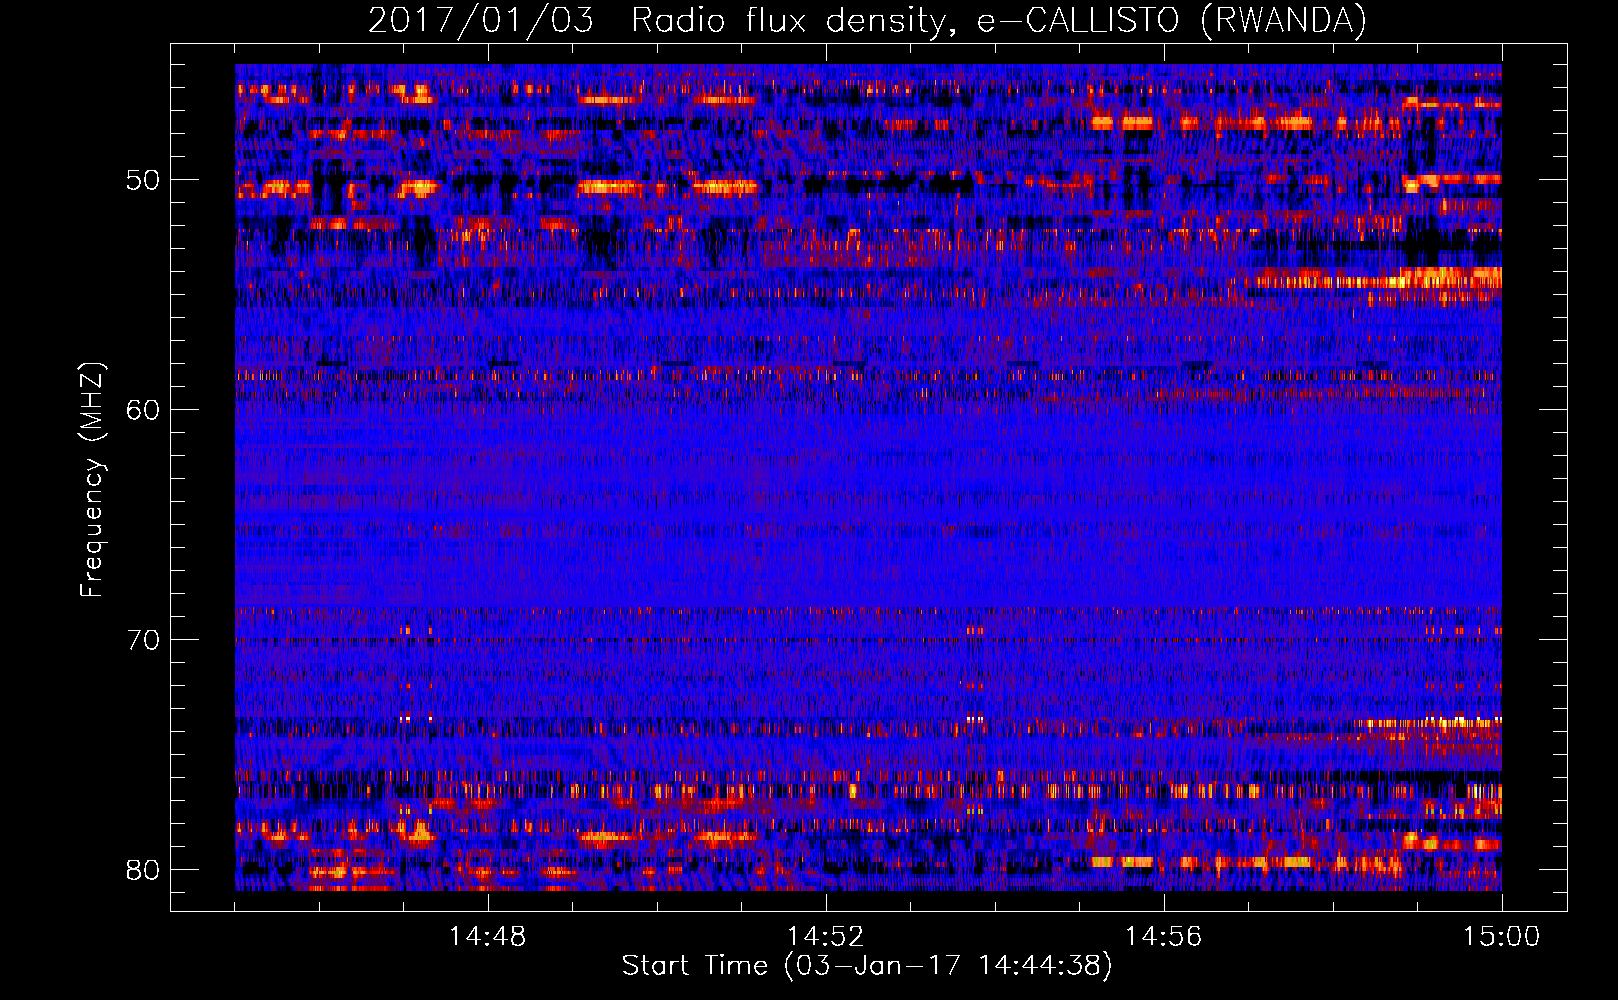Click the 70 frequency tick label
Viewport: 1618px width, 1000px height.
tap(143, 640)
